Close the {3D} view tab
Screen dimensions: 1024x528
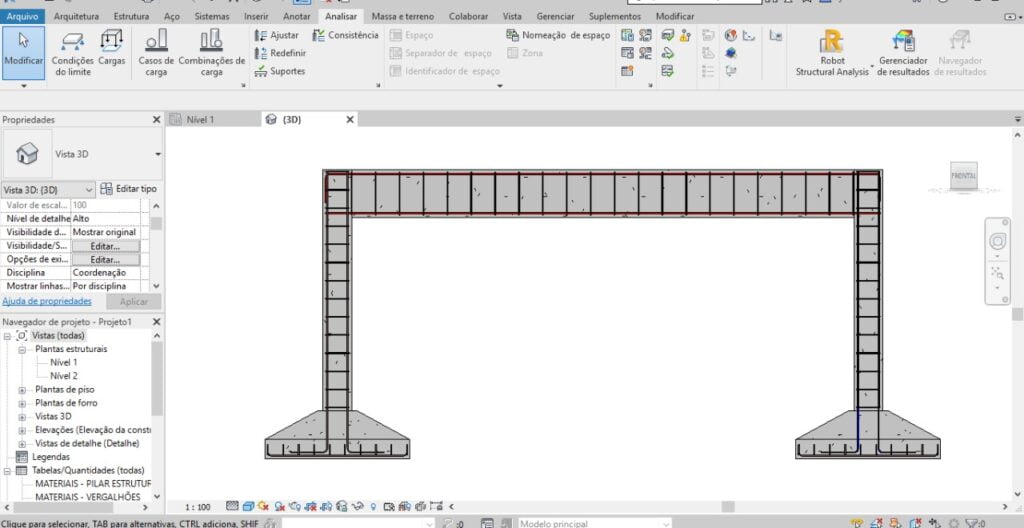(349, 120)
